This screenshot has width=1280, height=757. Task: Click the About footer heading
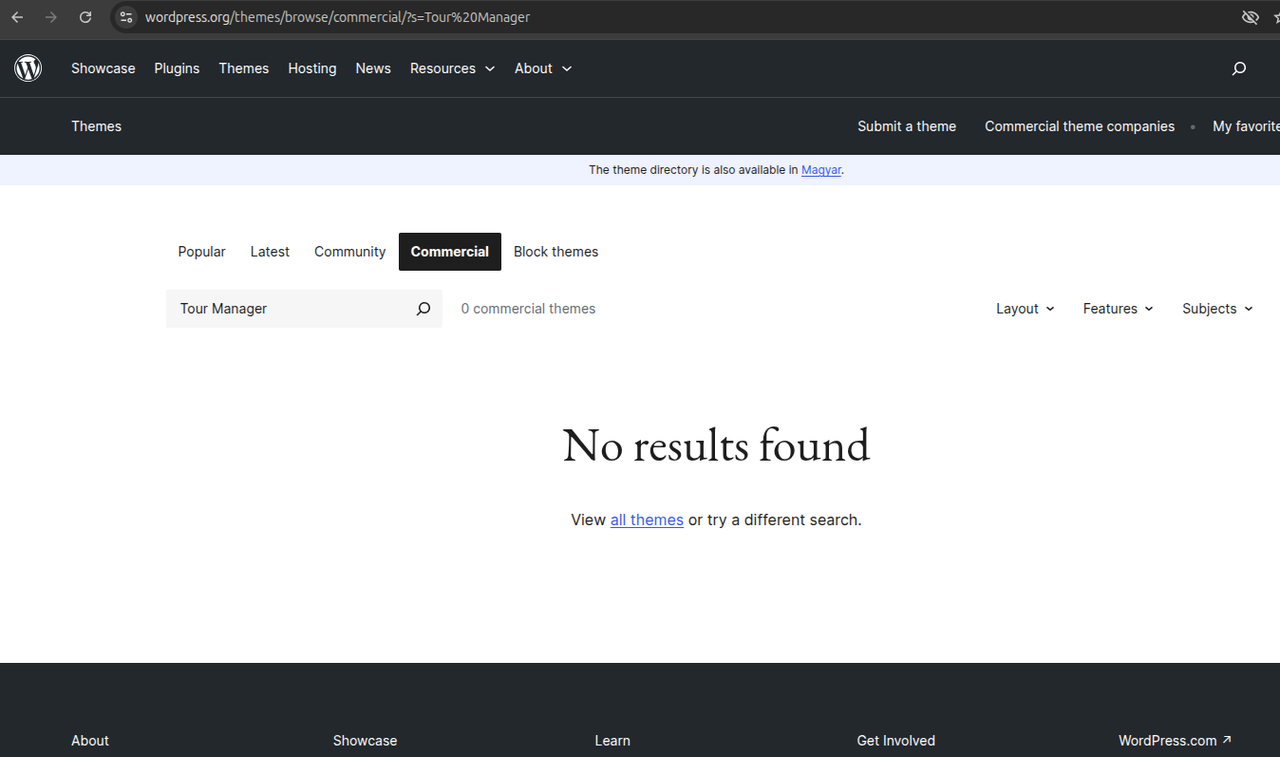coord(90,741)
